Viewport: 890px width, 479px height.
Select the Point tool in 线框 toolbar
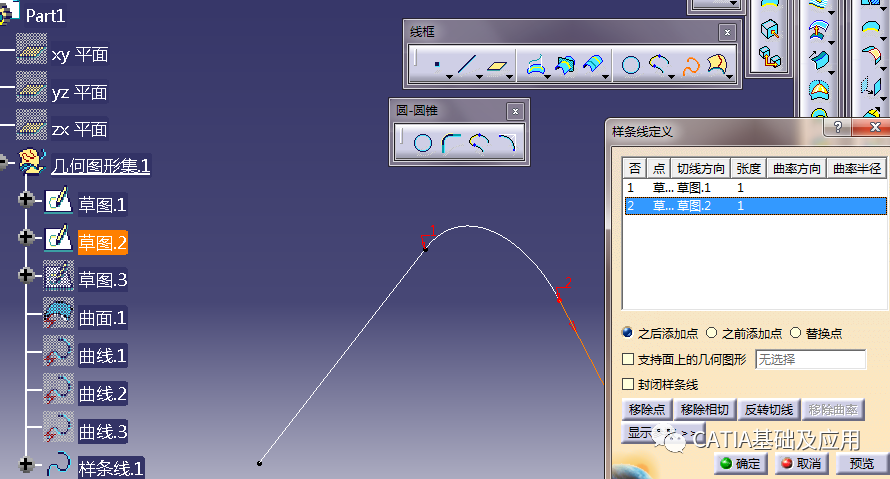click(x=436, y=65)
